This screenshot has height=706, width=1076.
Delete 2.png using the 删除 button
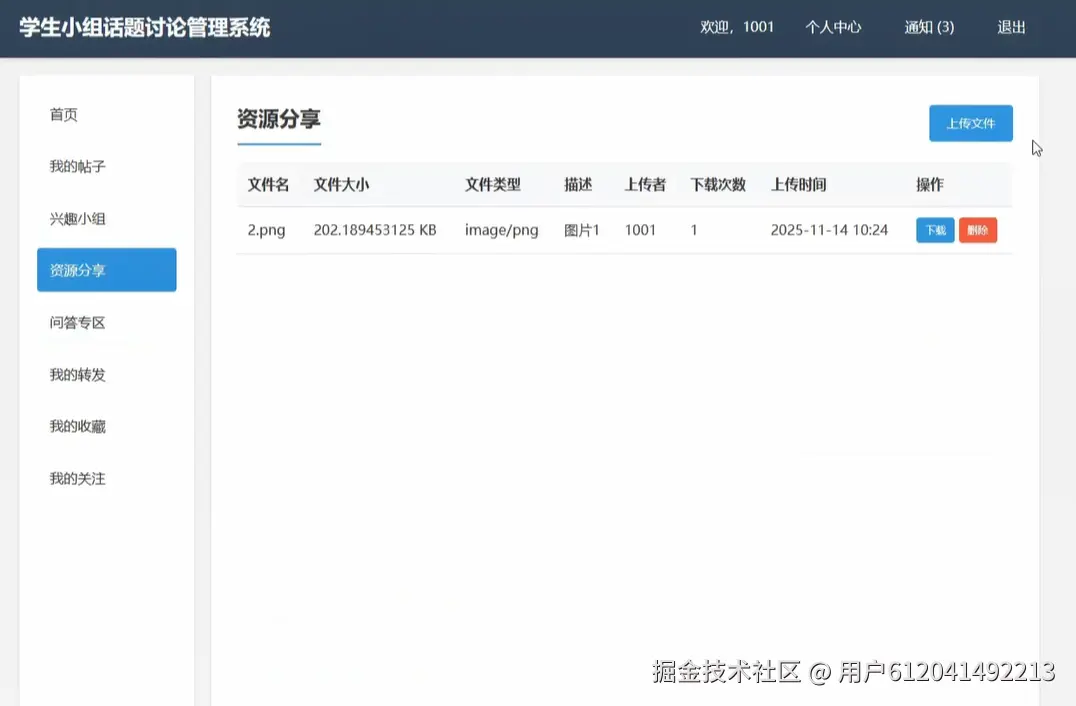point(977,229)
